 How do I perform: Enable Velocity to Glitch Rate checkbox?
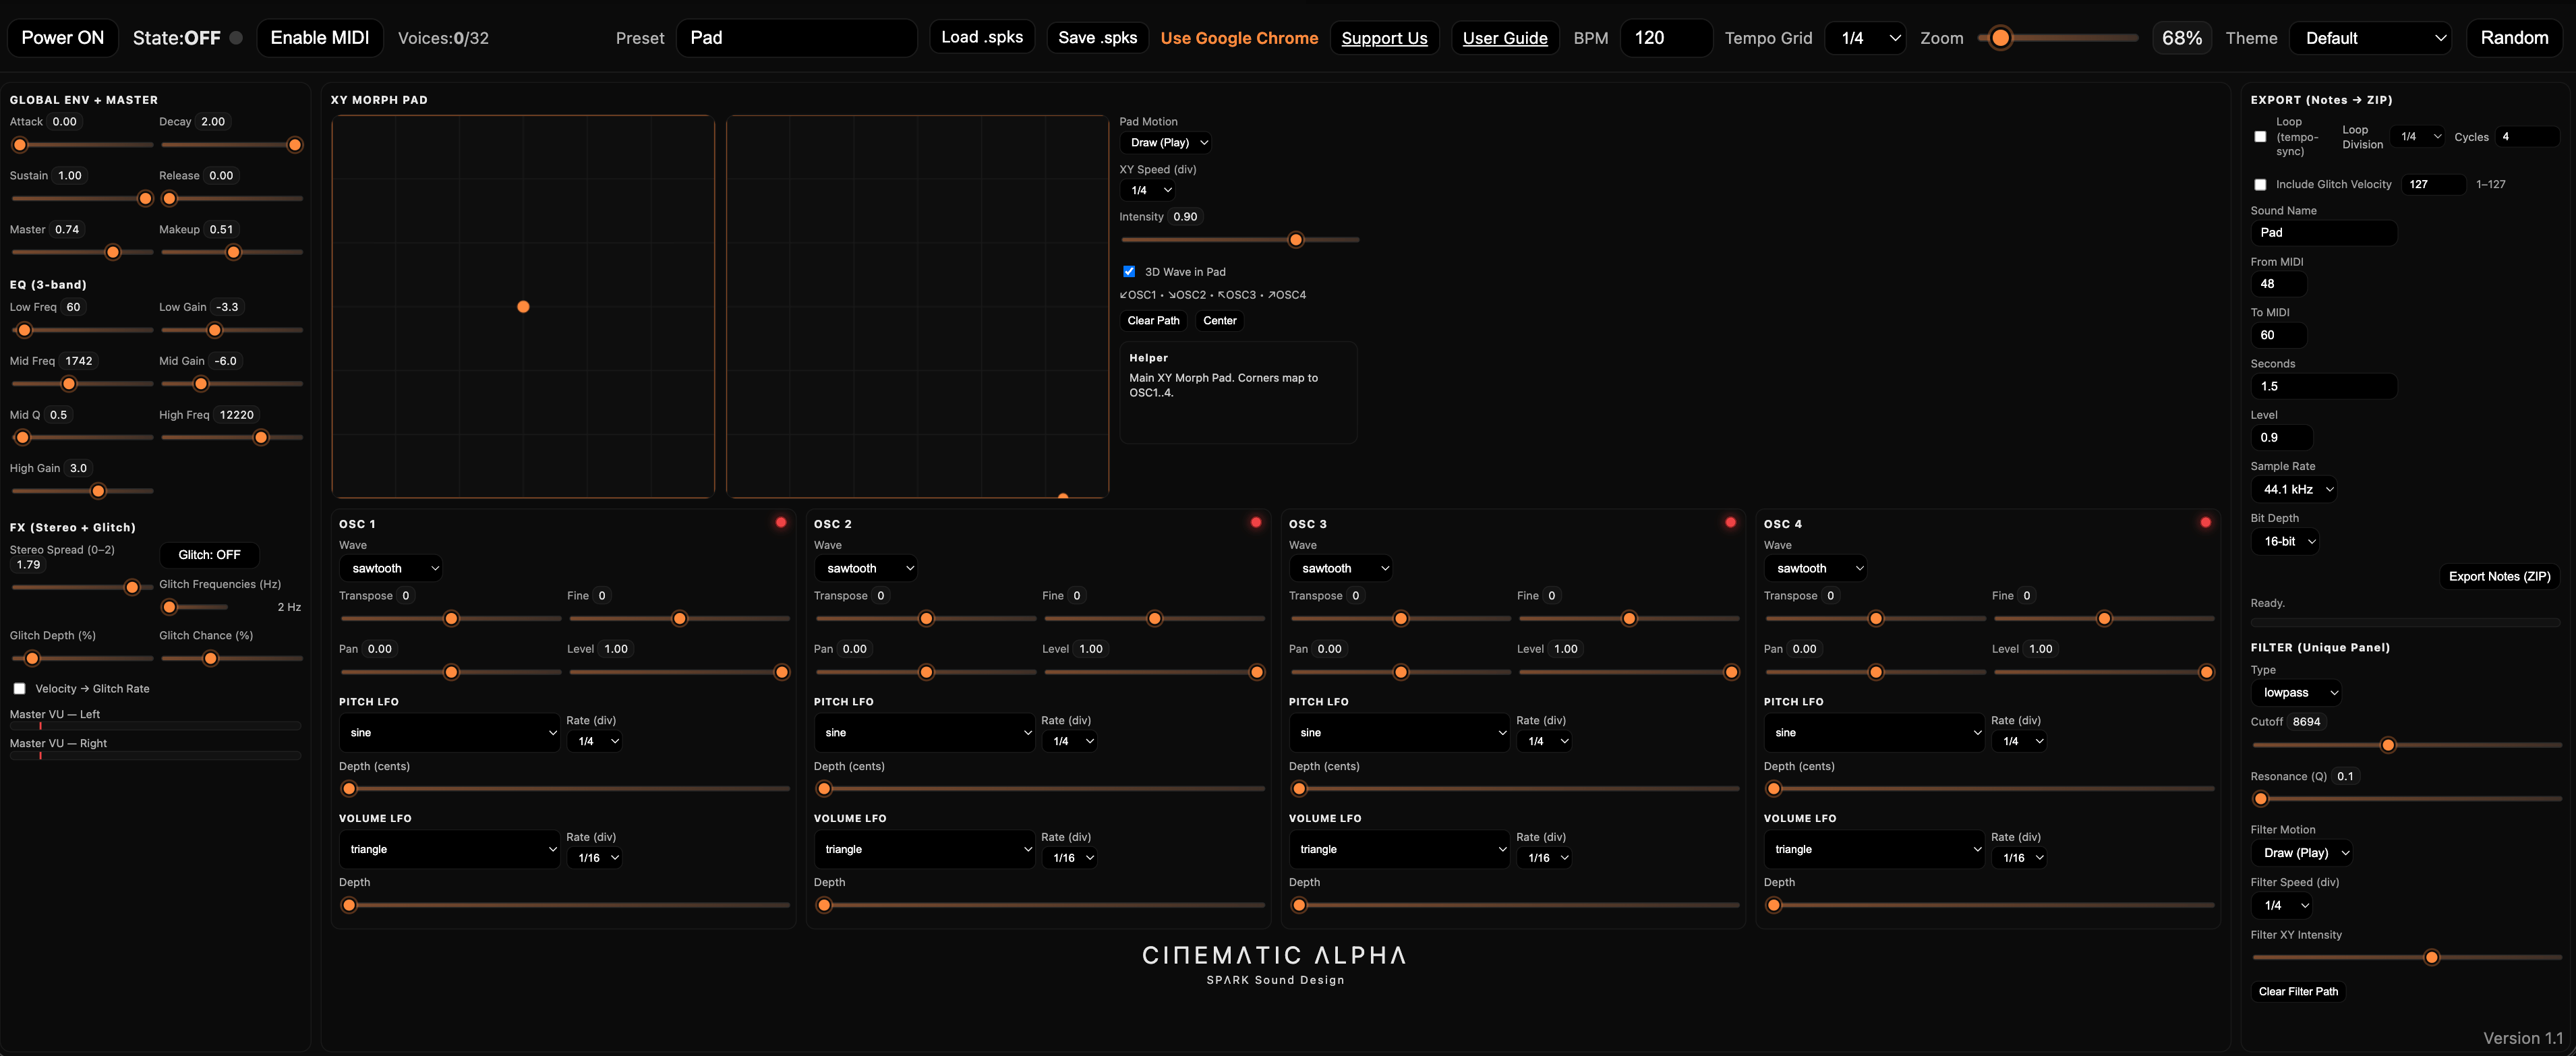(x=20, y=688)
